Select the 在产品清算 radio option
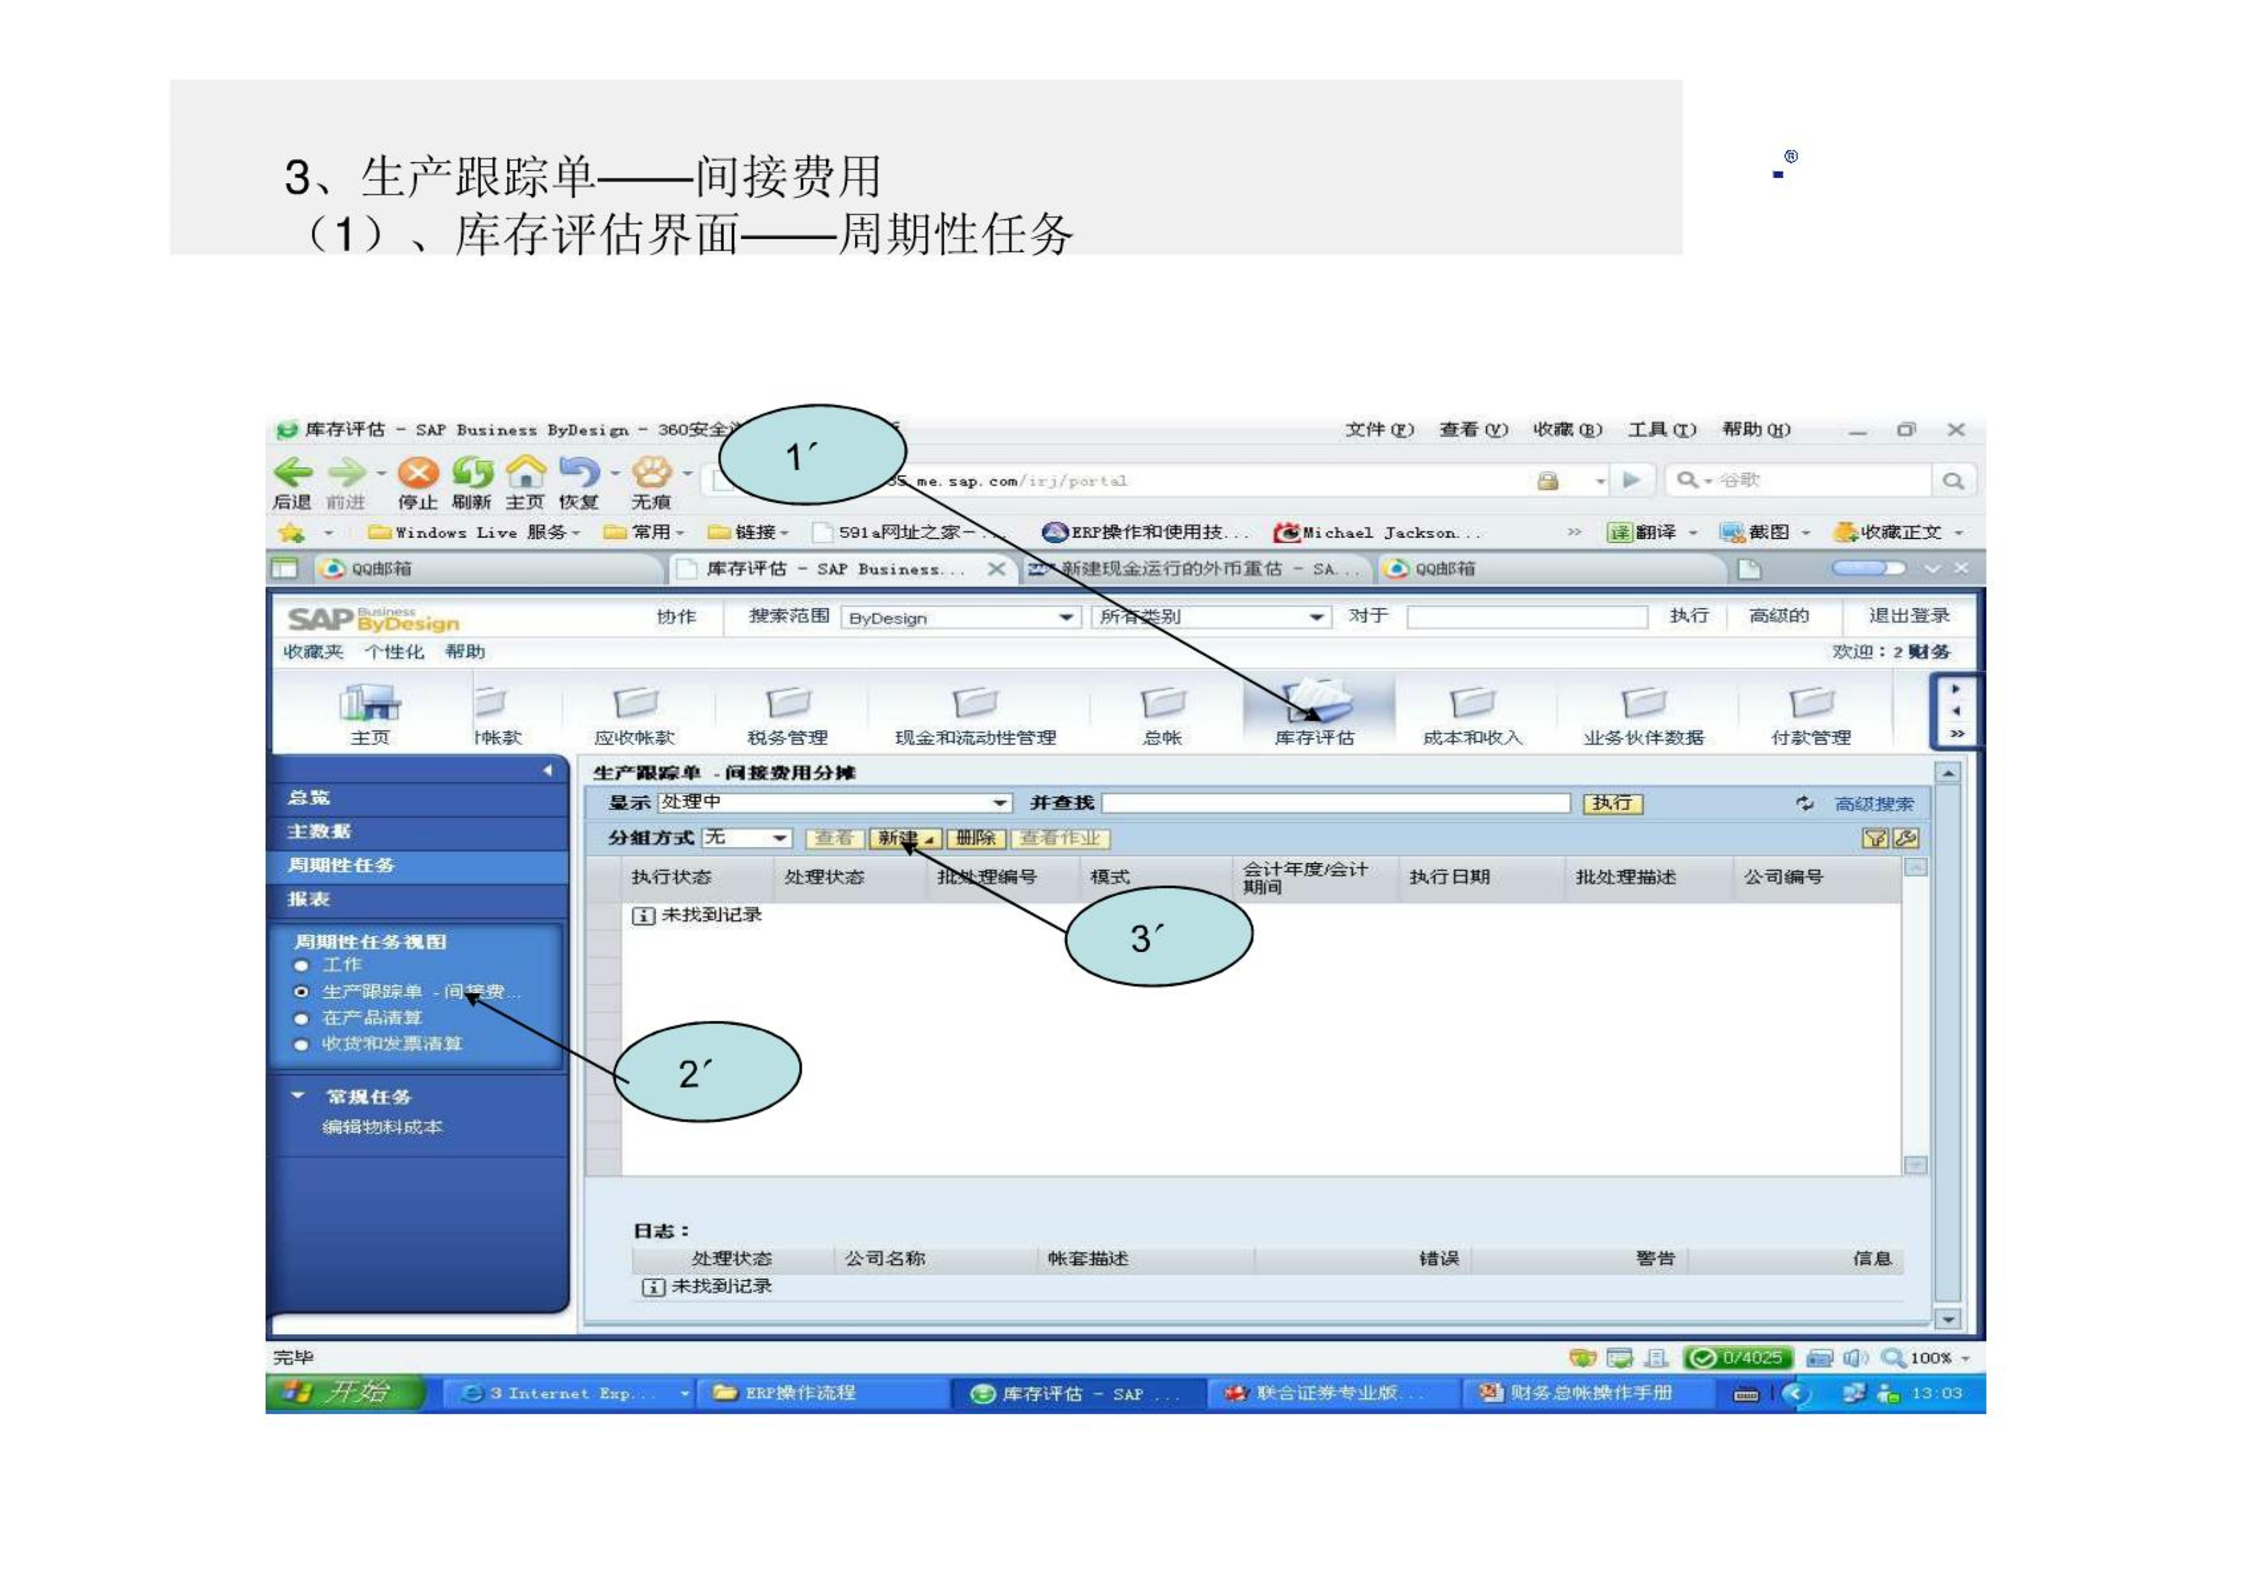2252x1594 pixels. [301, 1019]
